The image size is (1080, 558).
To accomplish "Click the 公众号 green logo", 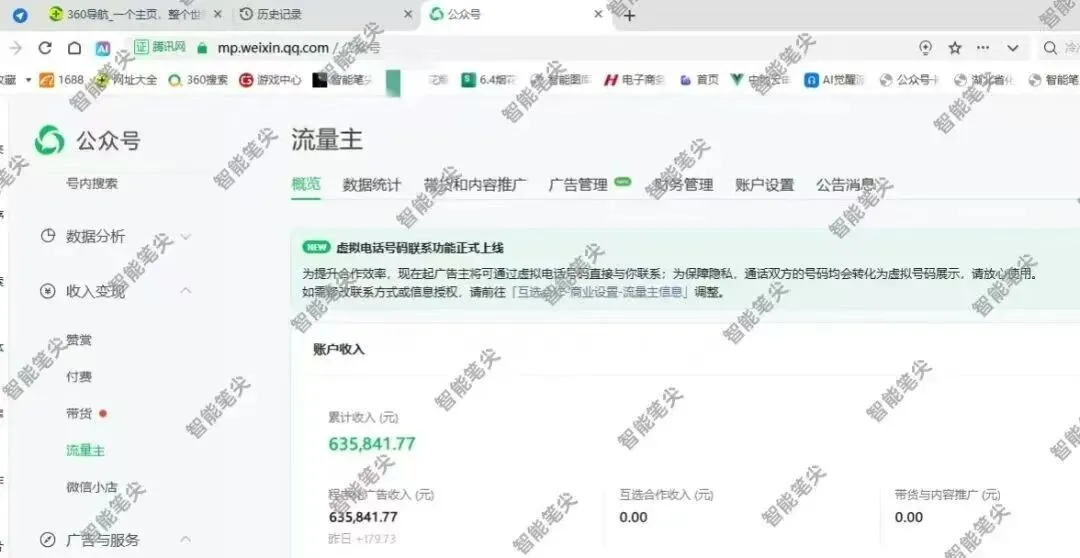I will click(50, 140).
